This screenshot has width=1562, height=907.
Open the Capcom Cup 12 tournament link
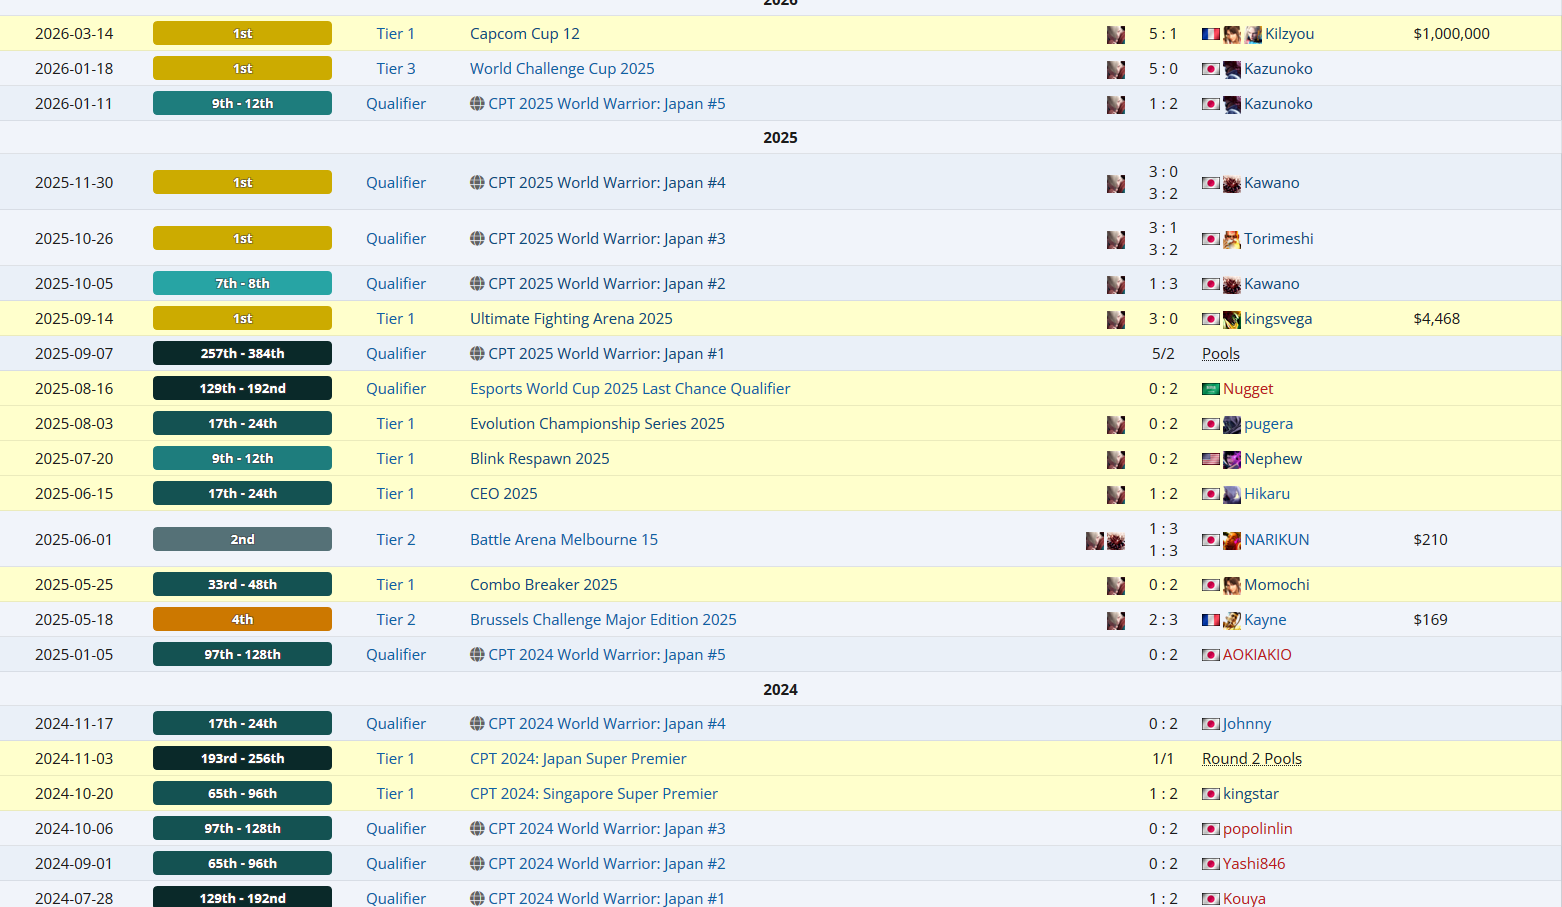point(525,34)
